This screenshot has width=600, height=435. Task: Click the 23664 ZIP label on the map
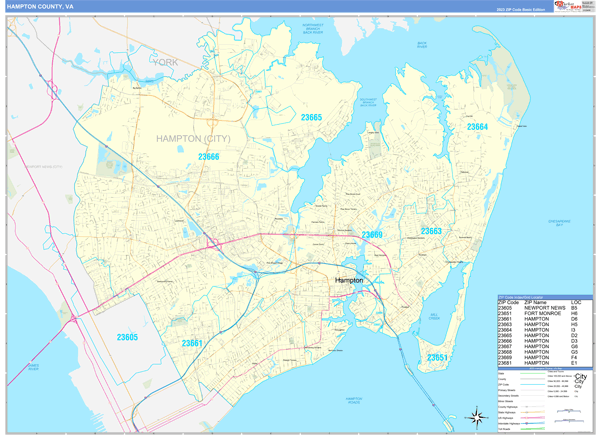coord(477,127)
